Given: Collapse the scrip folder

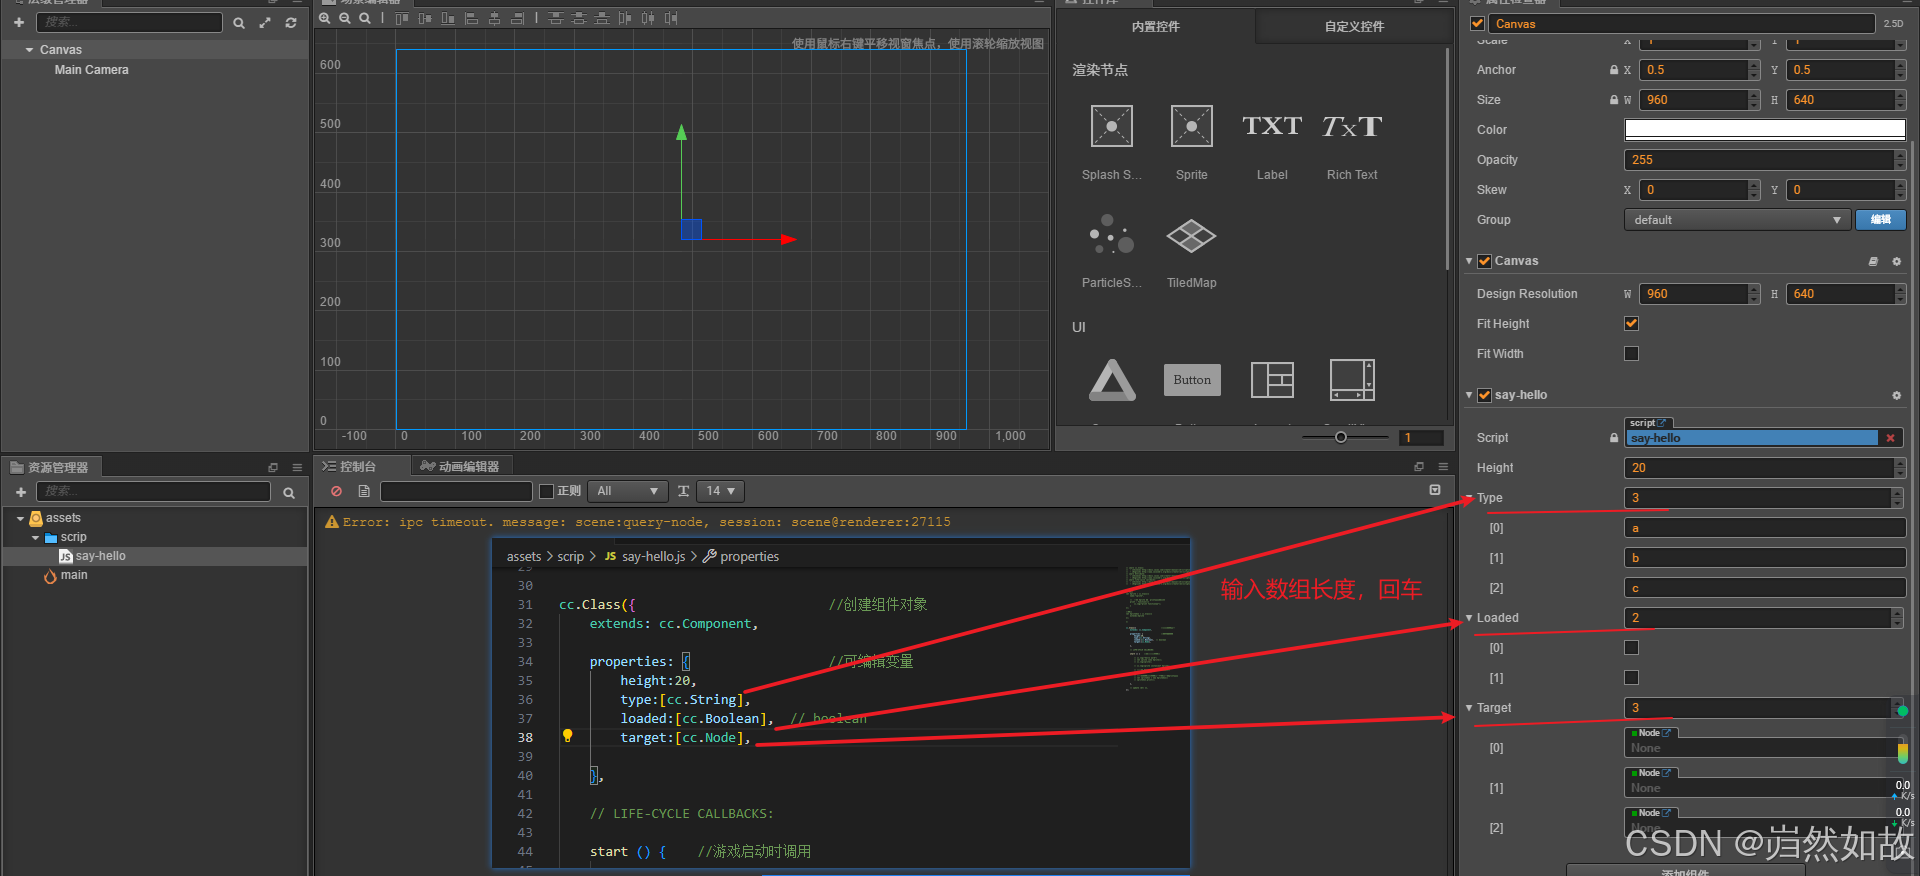Looking at the screenshot, I should click(36, 537).
